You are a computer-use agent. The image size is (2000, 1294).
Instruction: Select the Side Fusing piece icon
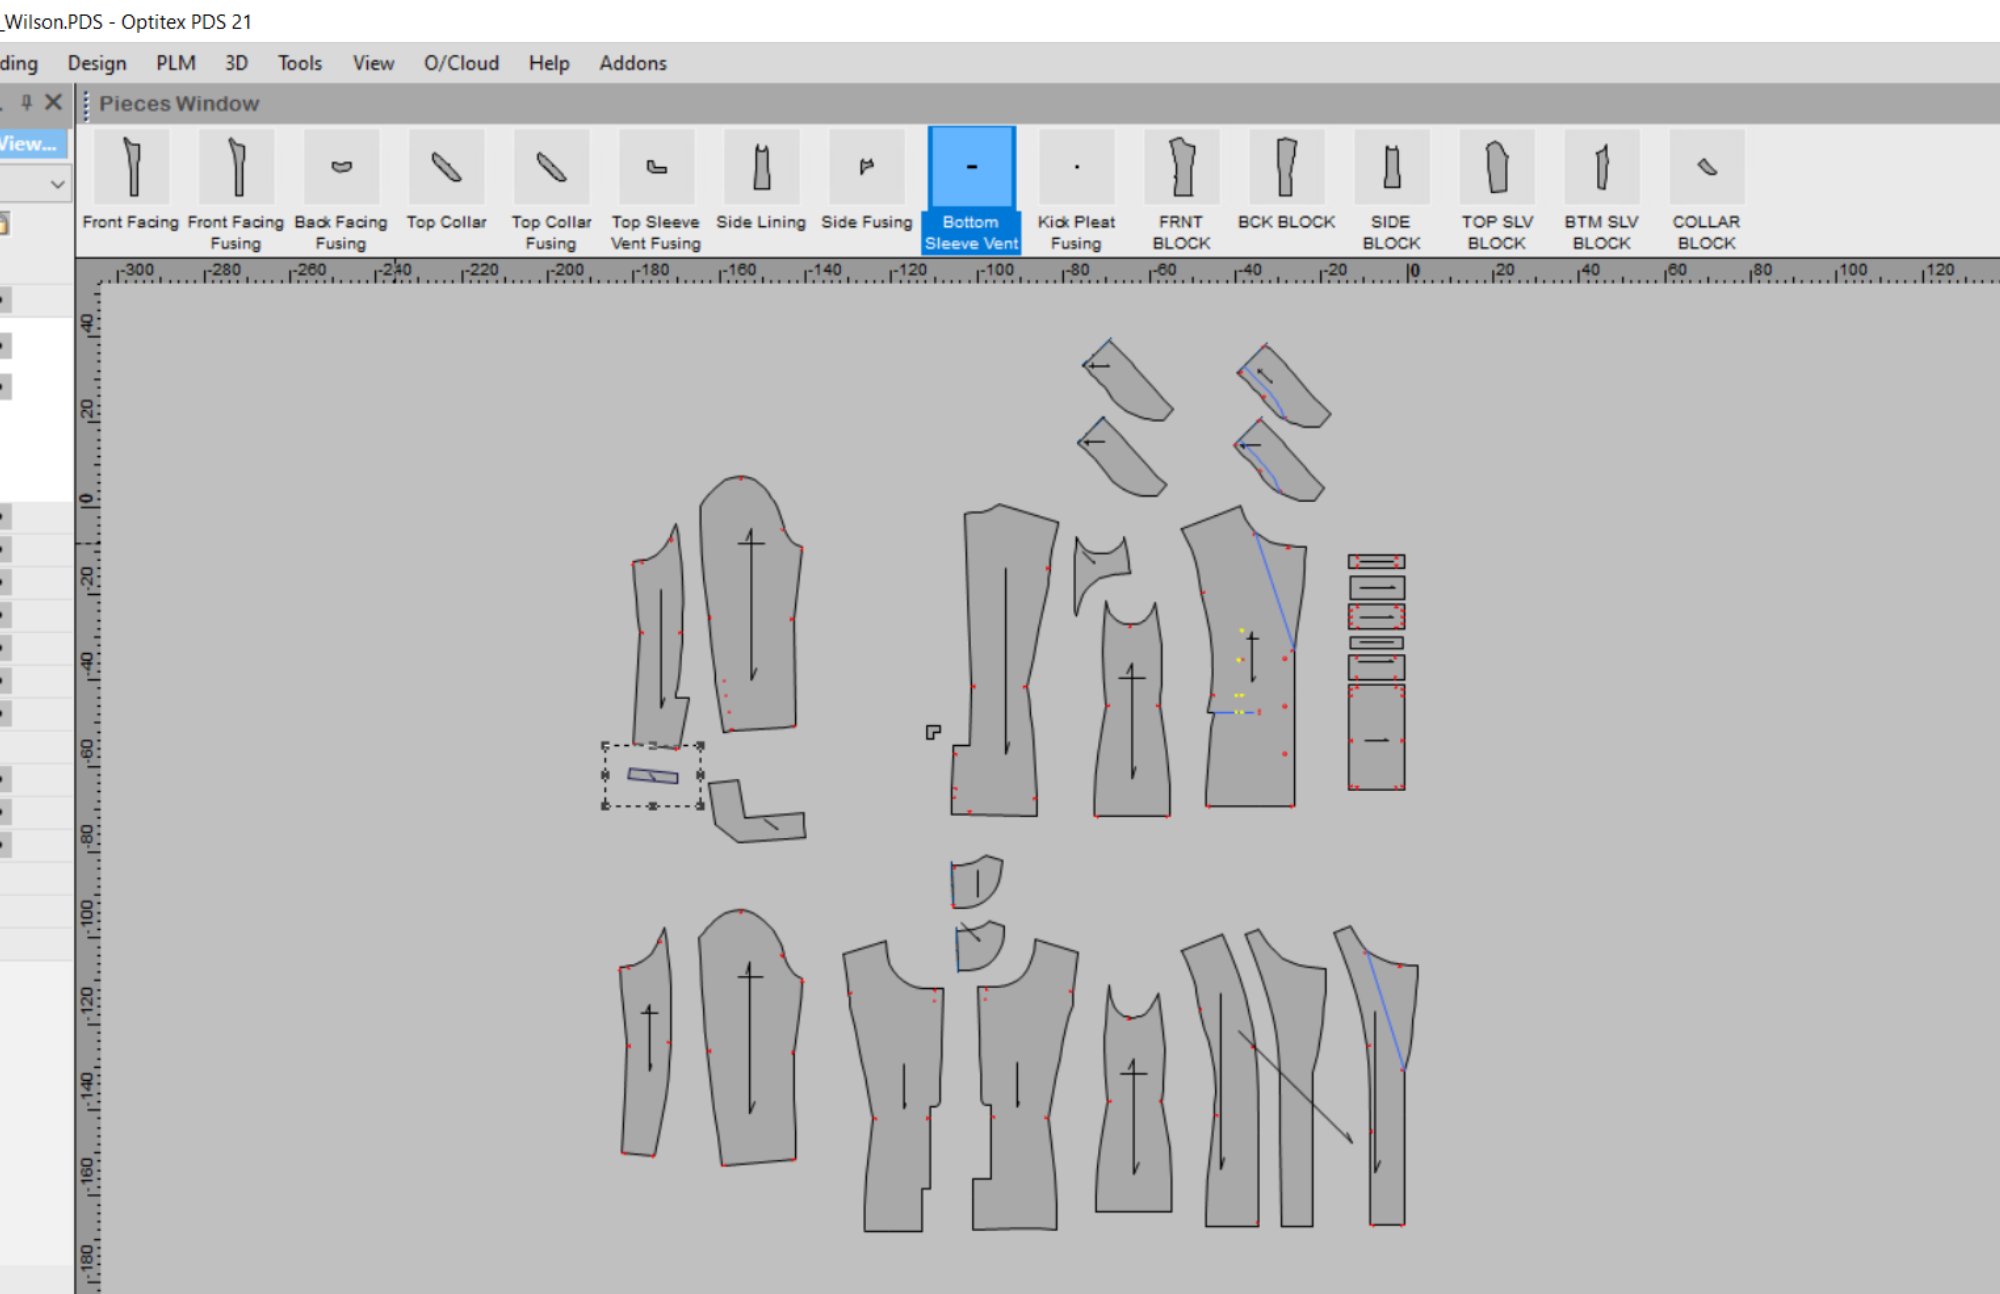[866, 168]
